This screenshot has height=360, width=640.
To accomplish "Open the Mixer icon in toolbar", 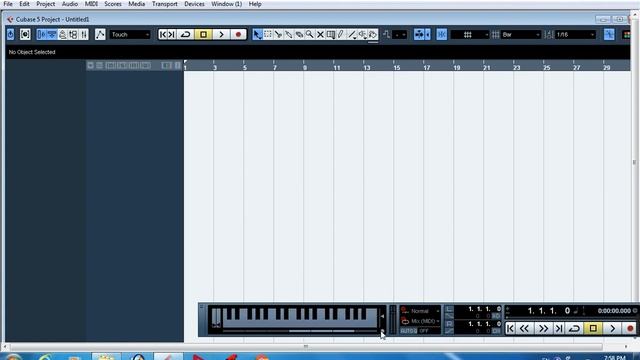I will coord(84,35).
